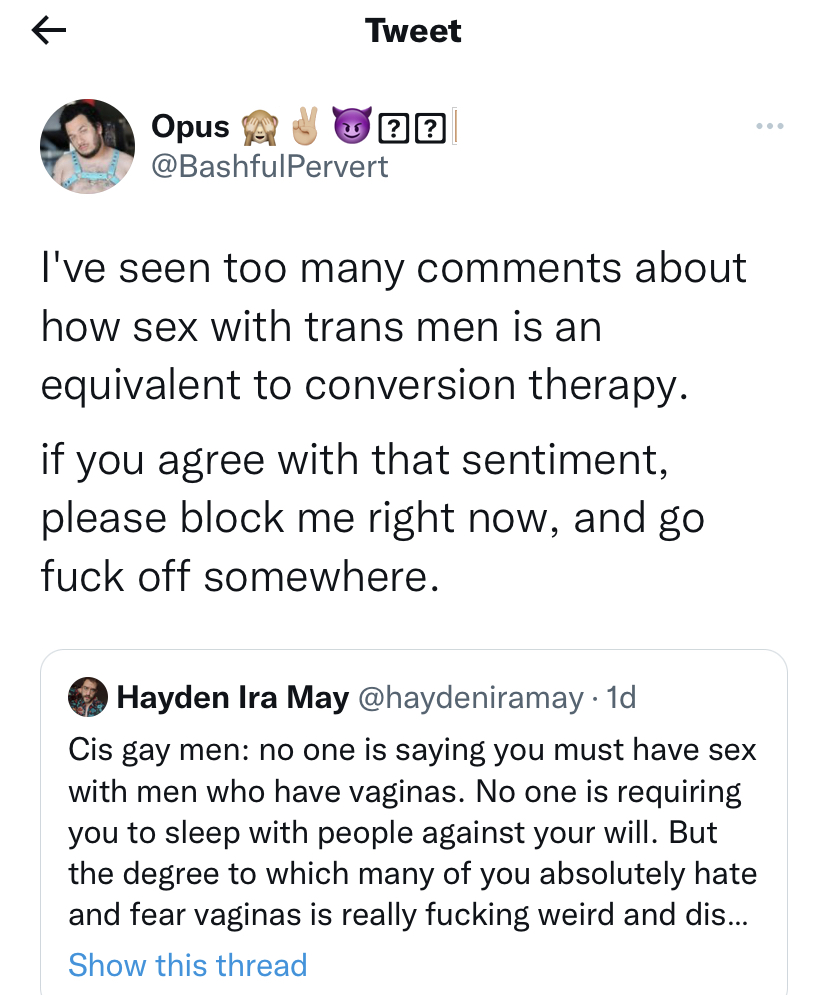Open the @haydeniramay handle
Screen dimensions: 828x995
469,697
